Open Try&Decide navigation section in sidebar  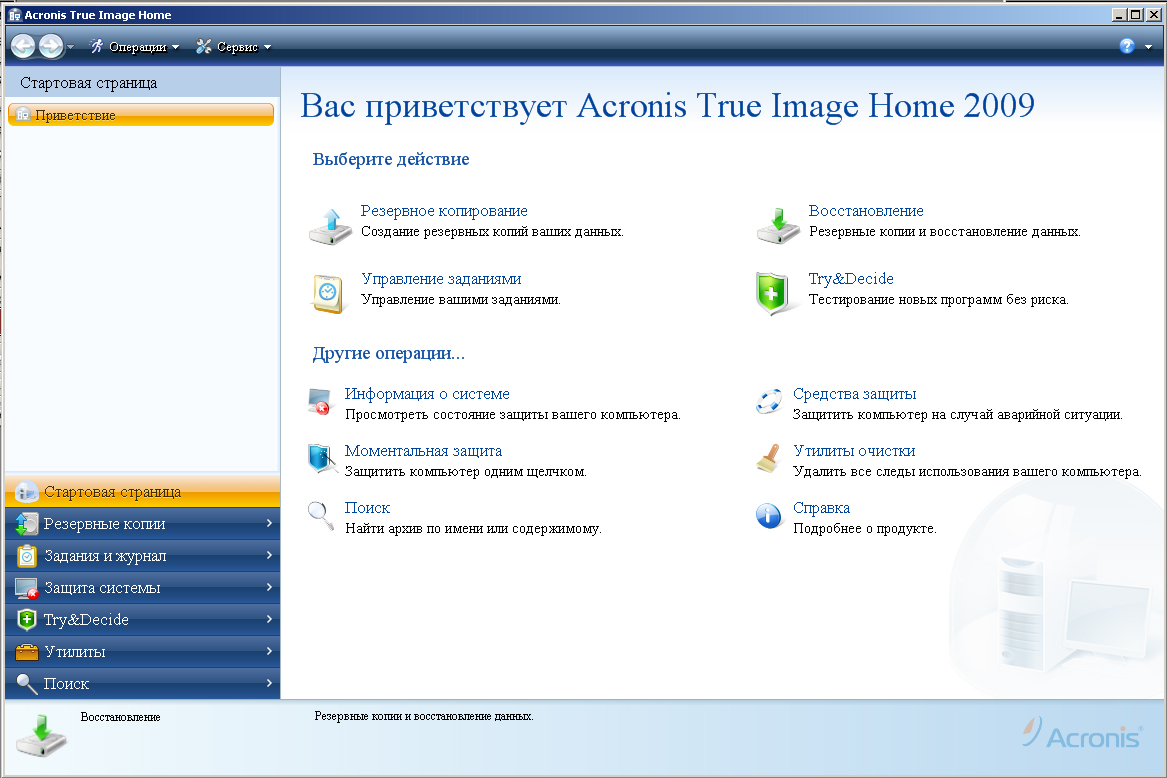142,619
